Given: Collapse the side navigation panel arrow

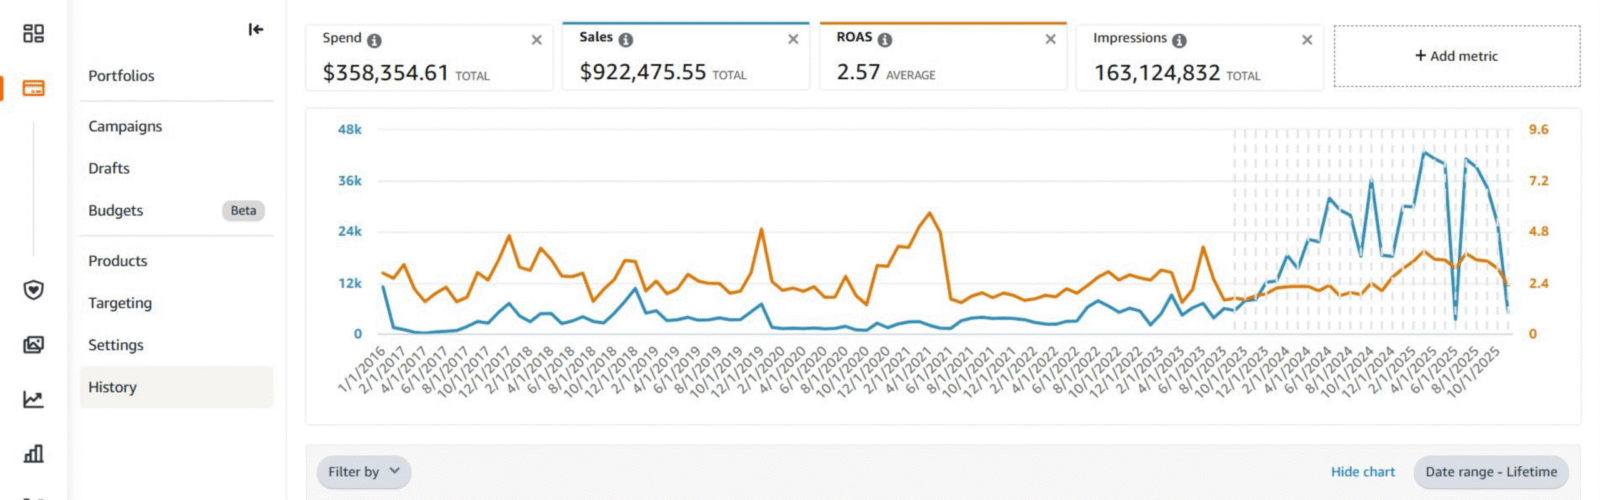Looking at the screenshot, I should (256, 30).
